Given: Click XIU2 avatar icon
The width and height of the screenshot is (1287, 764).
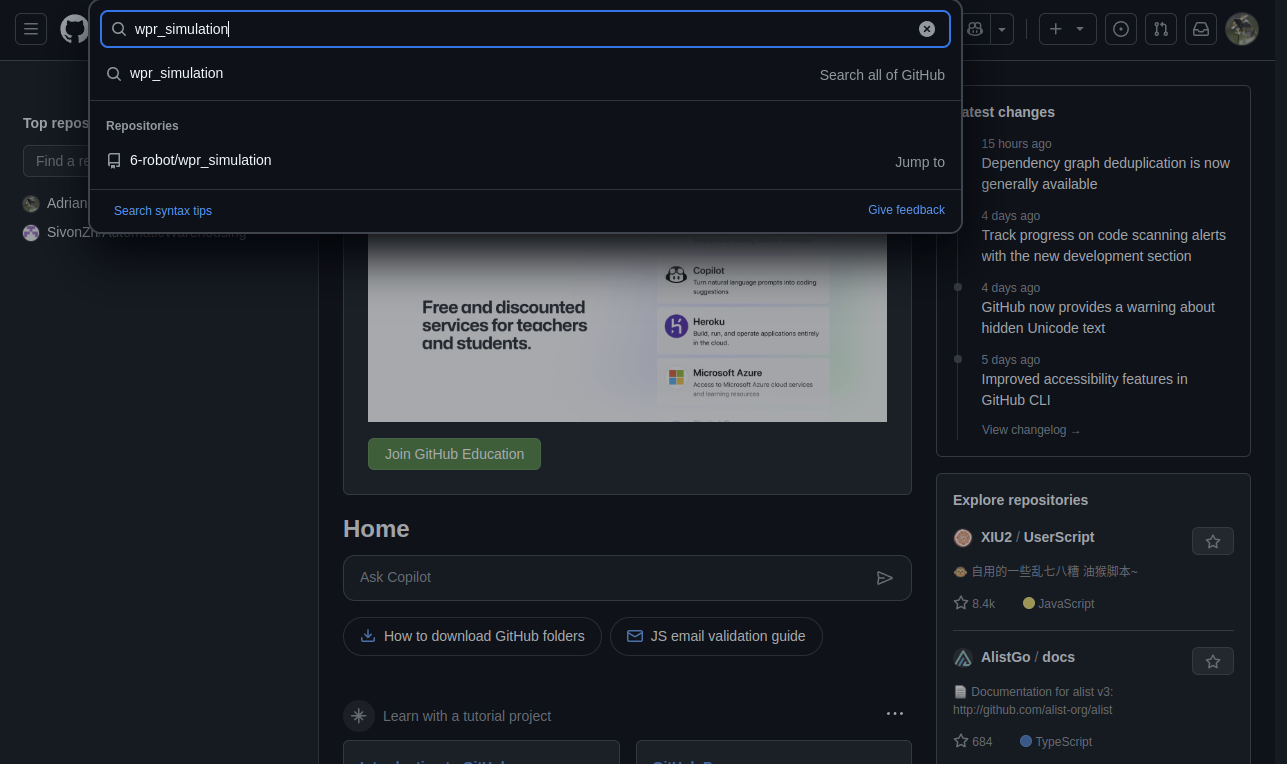Looking at the screenshot, I should pyautogui.click(x=963, y=538).
